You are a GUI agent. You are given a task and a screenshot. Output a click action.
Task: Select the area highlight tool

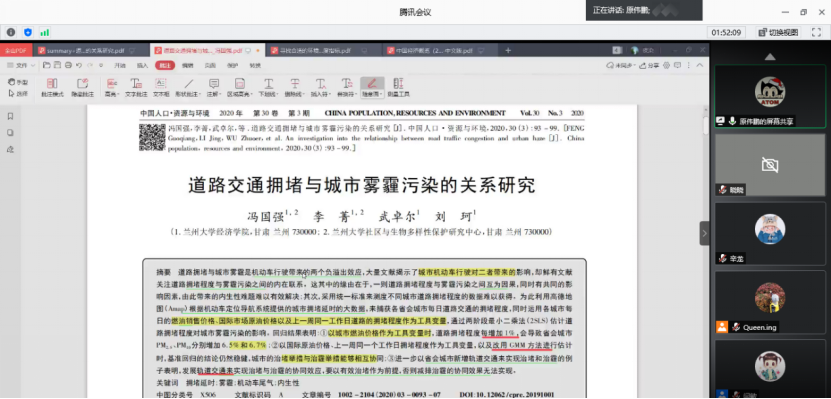(x=240, y=87)
